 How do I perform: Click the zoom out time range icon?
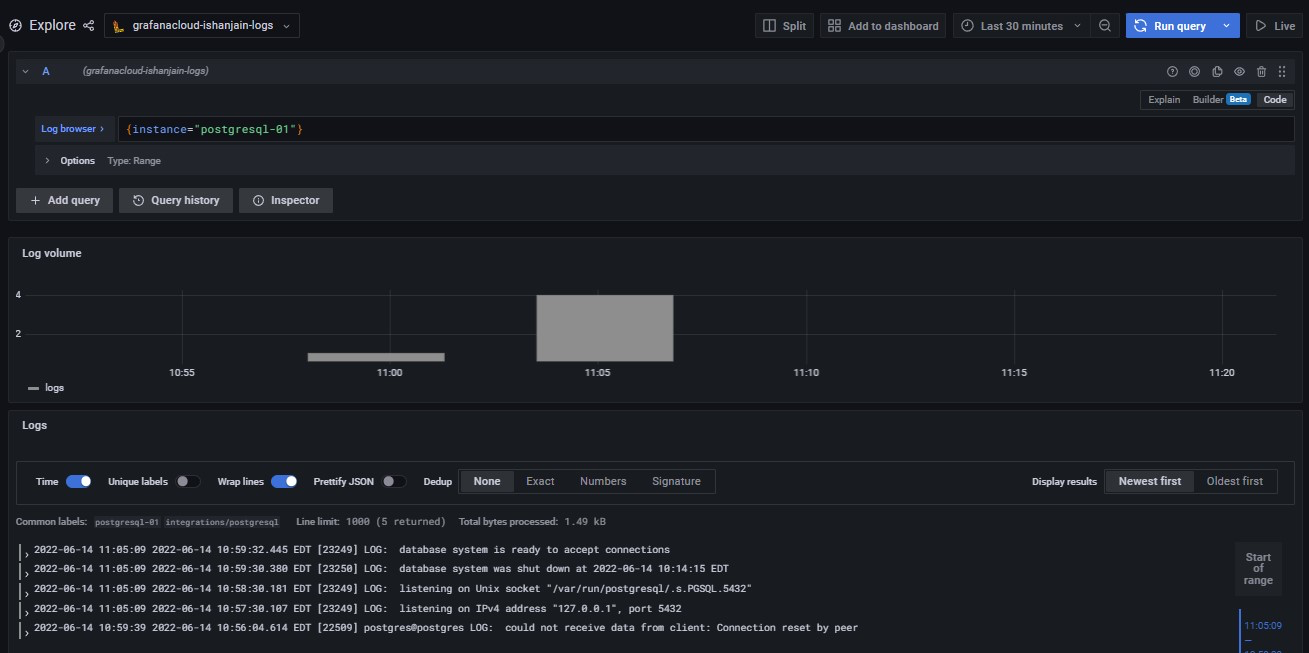tap(1105, 26)
